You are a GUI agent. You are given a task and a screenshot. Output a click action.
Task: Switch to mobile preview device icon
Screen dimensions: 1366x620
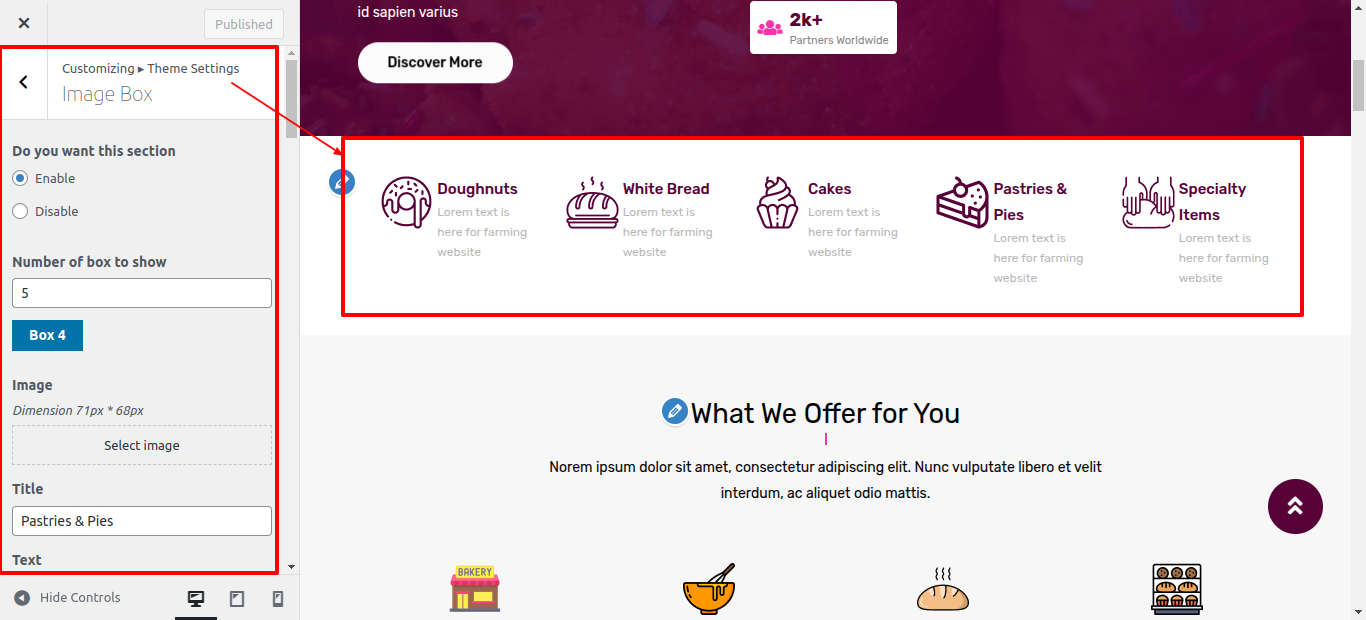pyautogui.click(x=278, y=599)
